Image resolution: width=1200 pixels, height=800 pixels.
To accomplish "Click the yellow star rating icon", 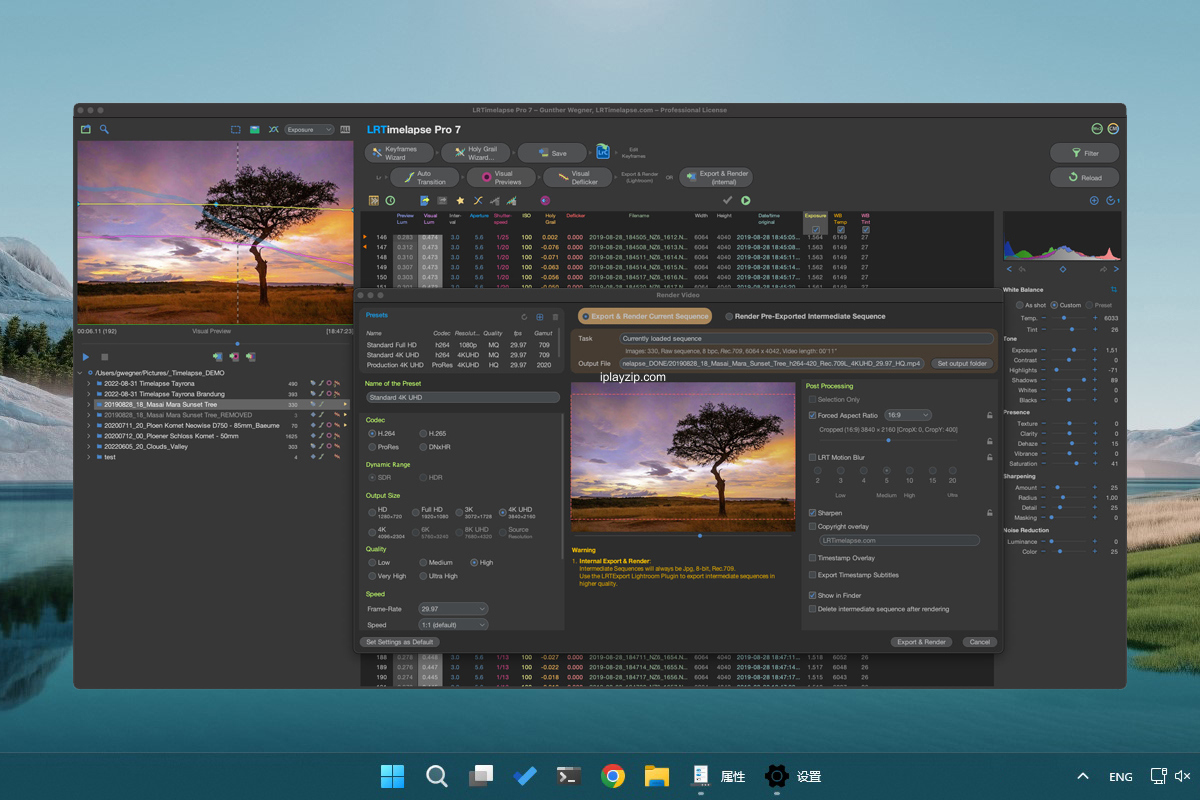I will 459,200.
